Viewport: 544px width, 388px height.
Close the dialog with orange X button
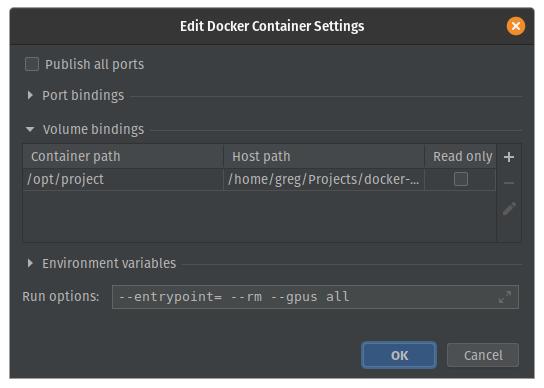(516, 26)
